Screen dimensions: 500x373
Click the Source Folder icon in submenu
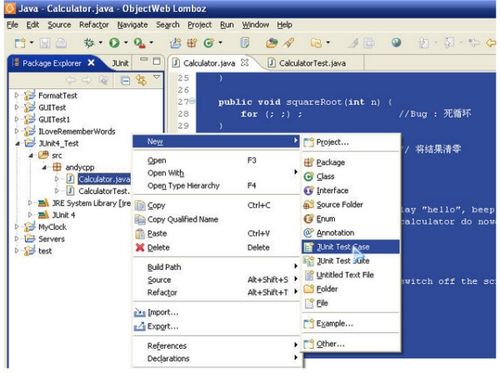coord(309,205)
